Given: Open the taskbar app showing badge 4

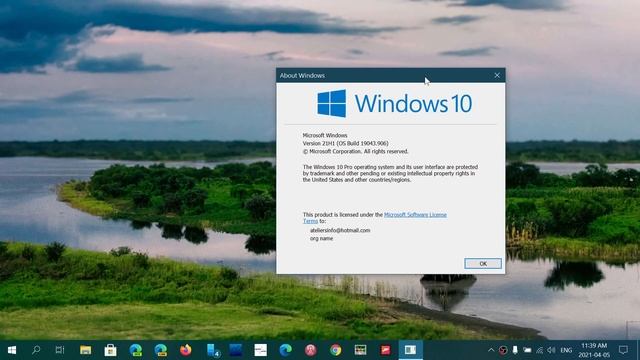Looking at the screenshot, I should pos(213,350).
